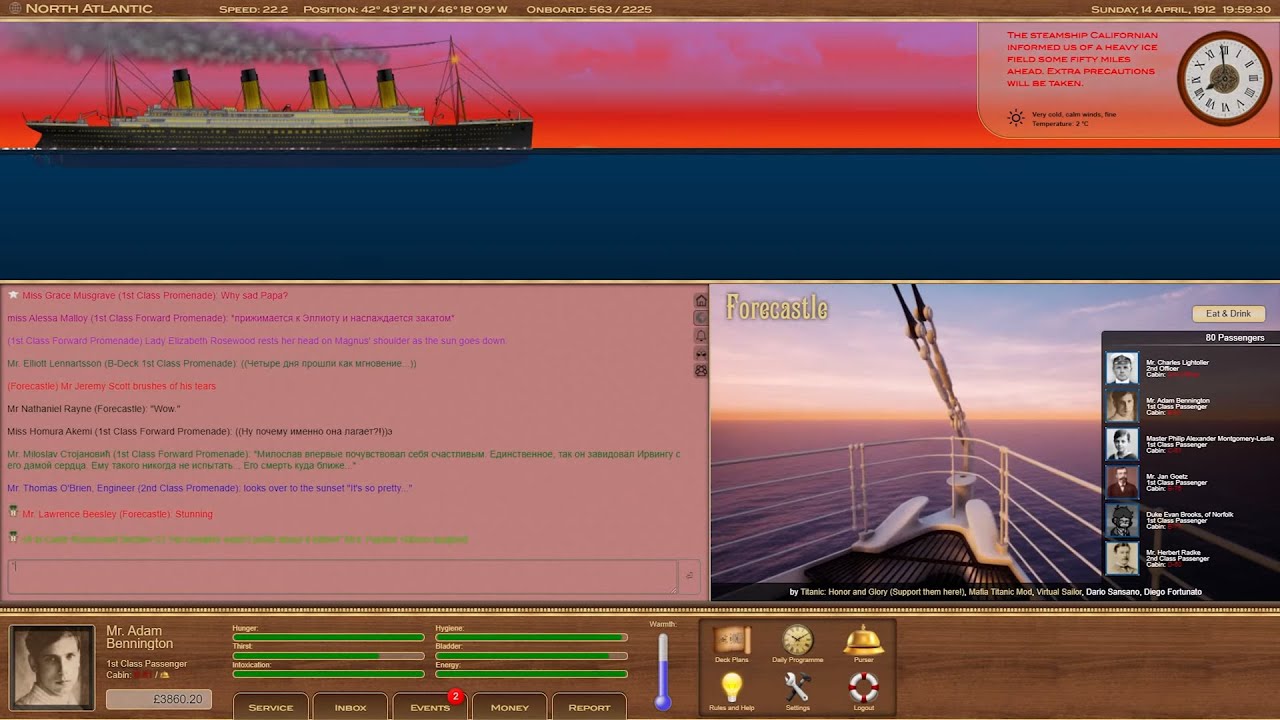Click the Energy status bar
The height and width of the screenshot is (720, 1280).
(x=531, y=674)
